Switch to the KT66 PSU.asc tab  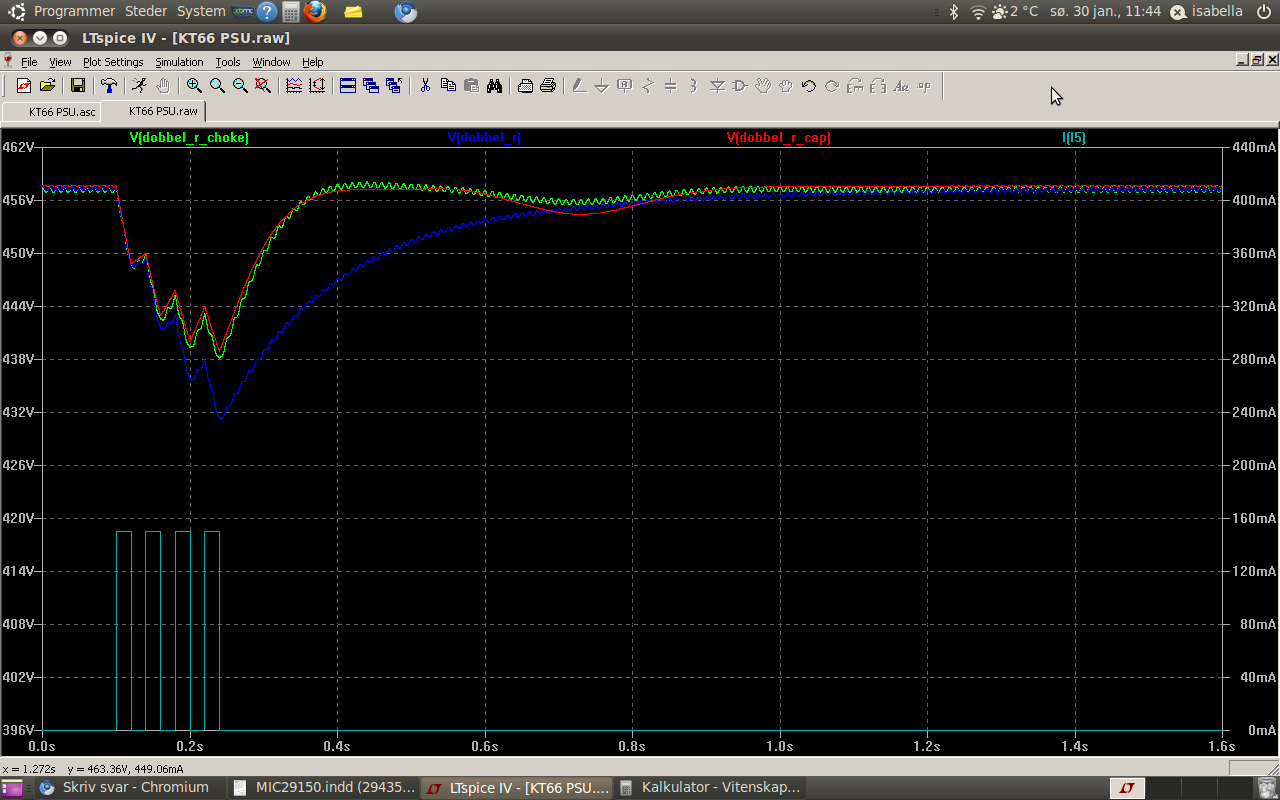pos(61,111)
